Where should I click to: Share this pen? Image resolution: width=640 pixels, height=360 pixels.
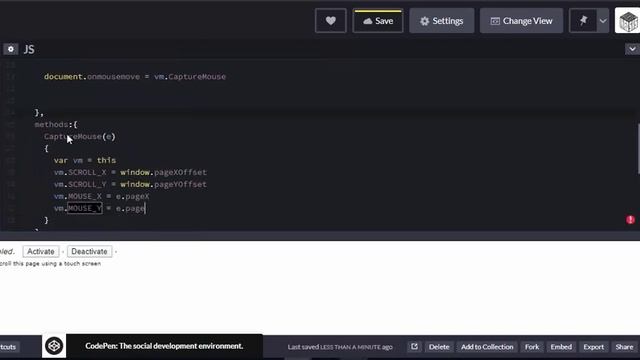pos(624,347)
